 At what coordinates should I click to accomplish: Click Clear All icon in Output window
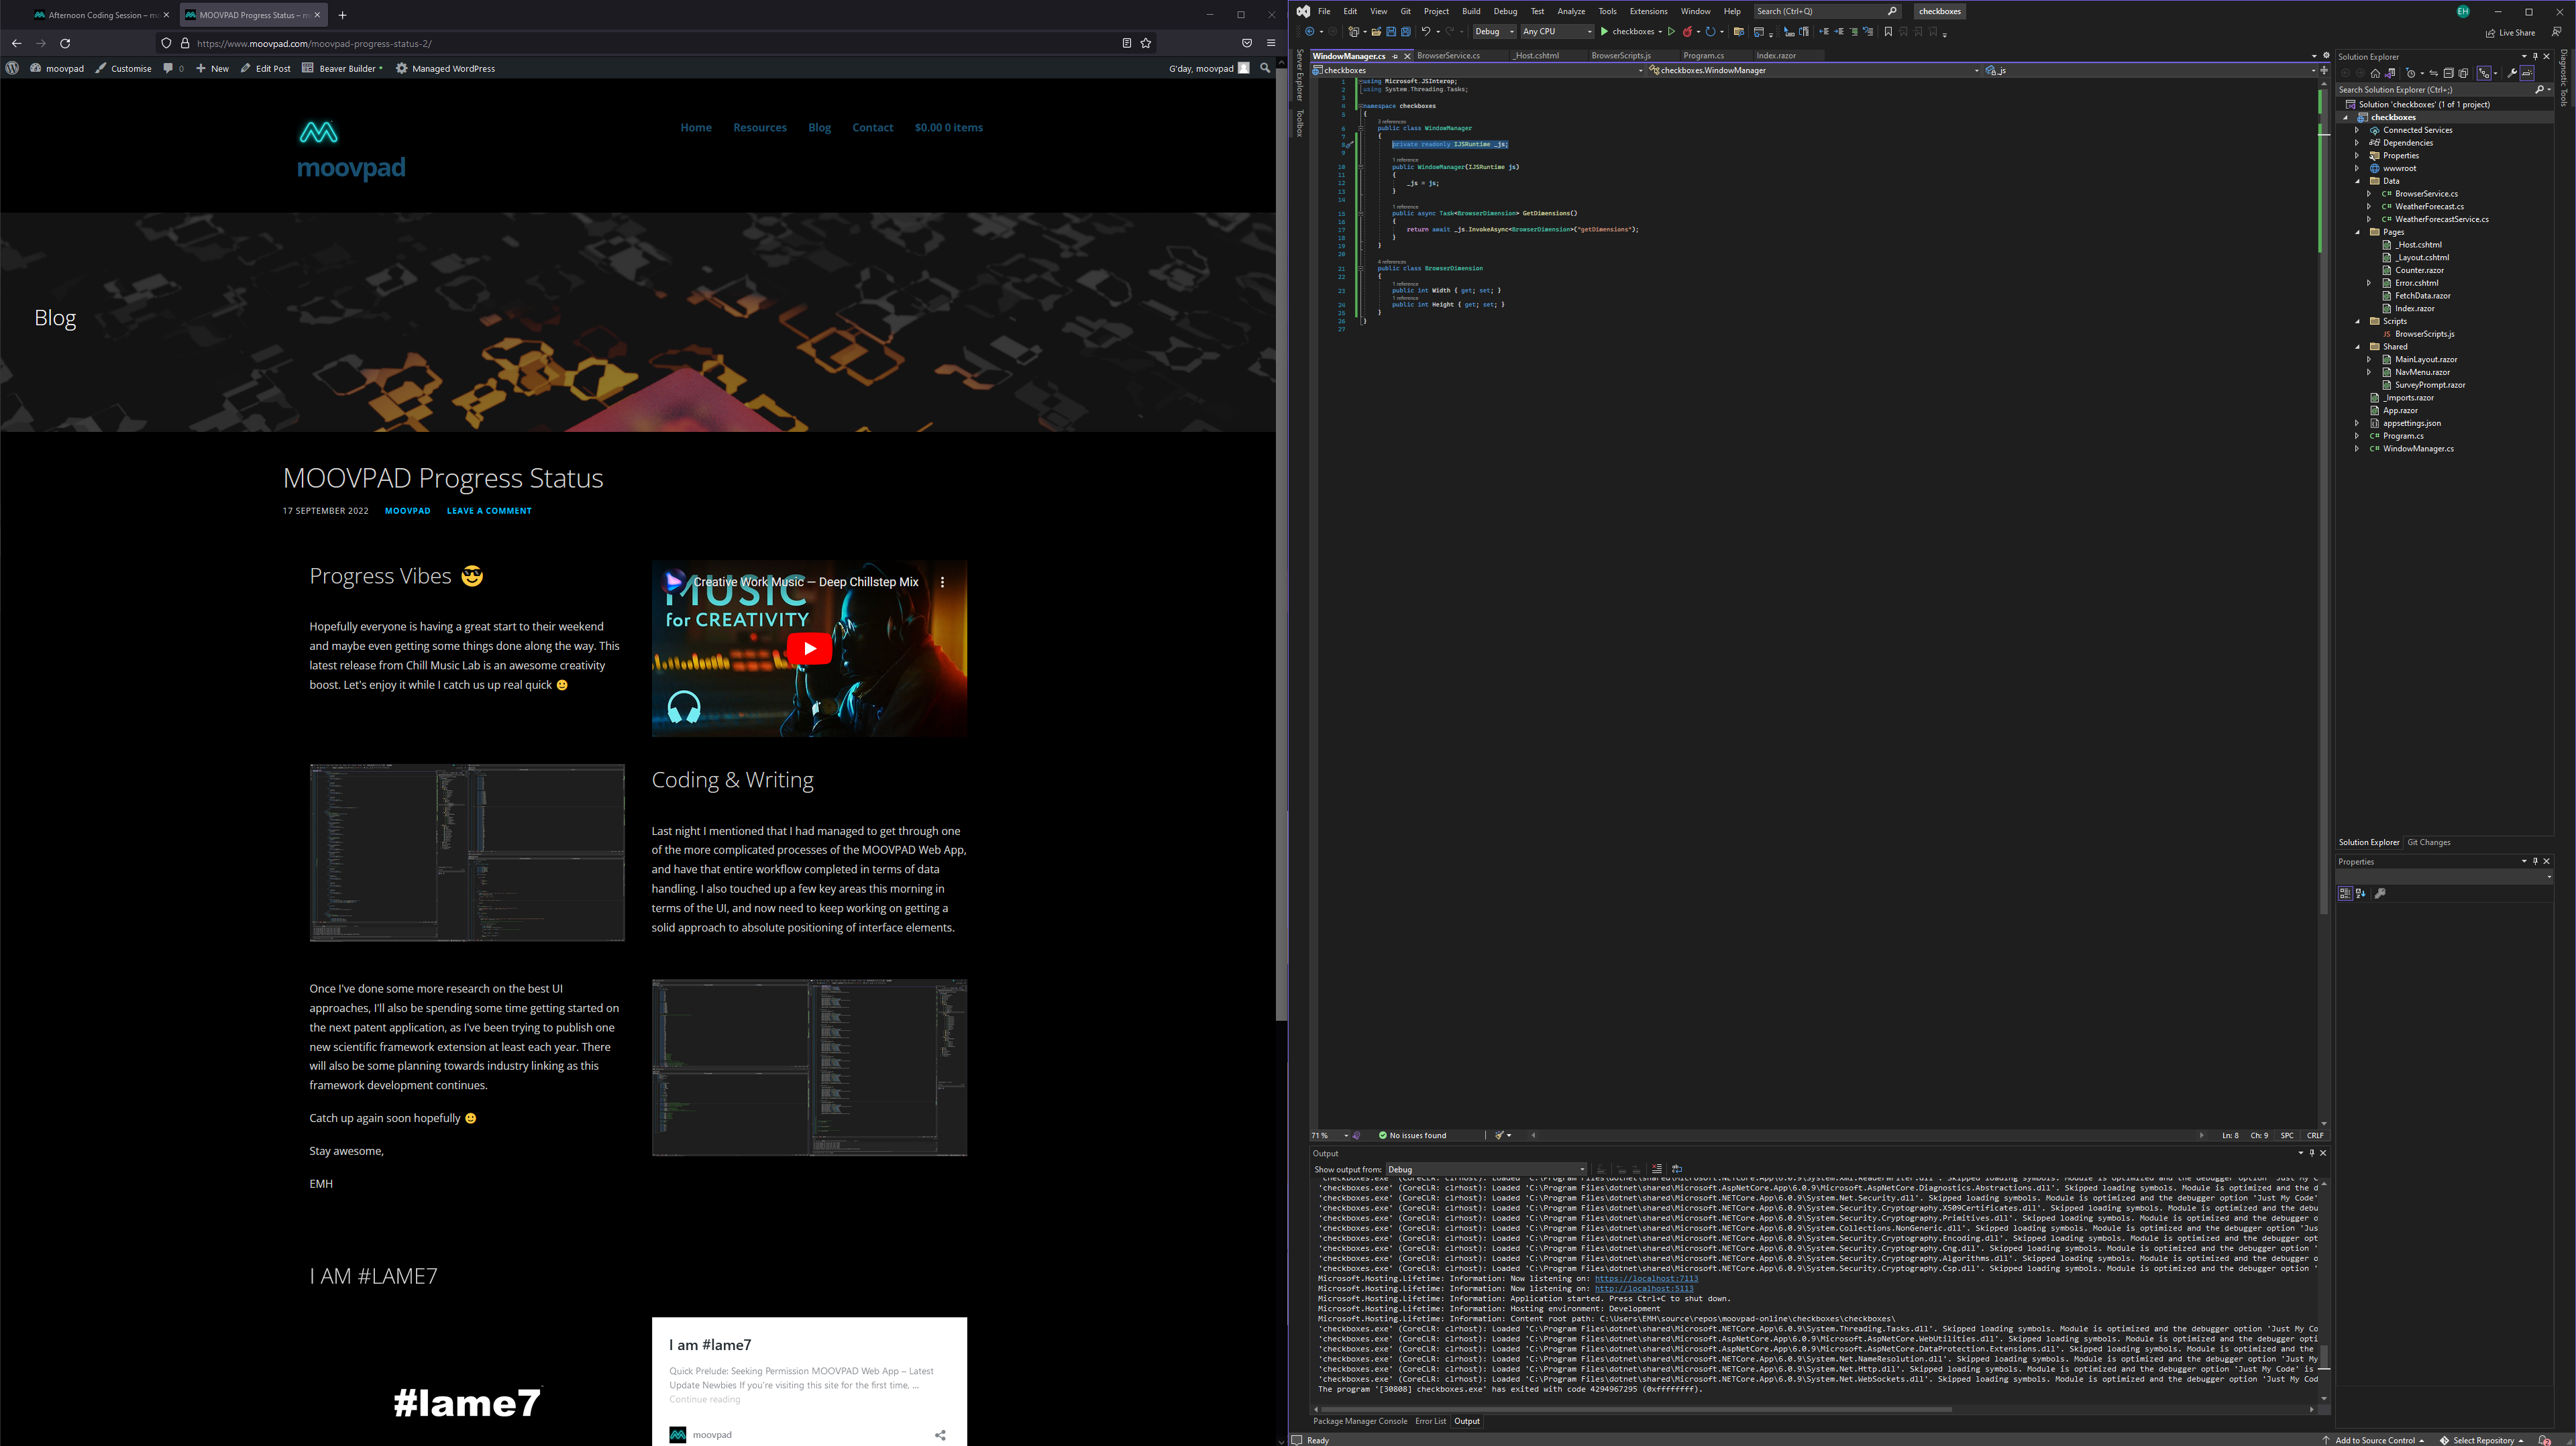point(1657,1169)
